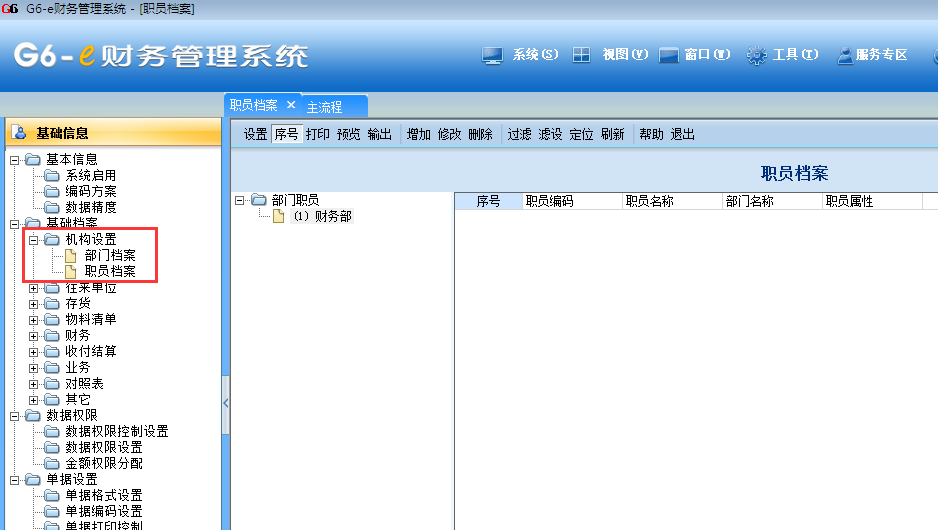Click 删除 in the toolbar
The image size is (938, 530).
480,134
